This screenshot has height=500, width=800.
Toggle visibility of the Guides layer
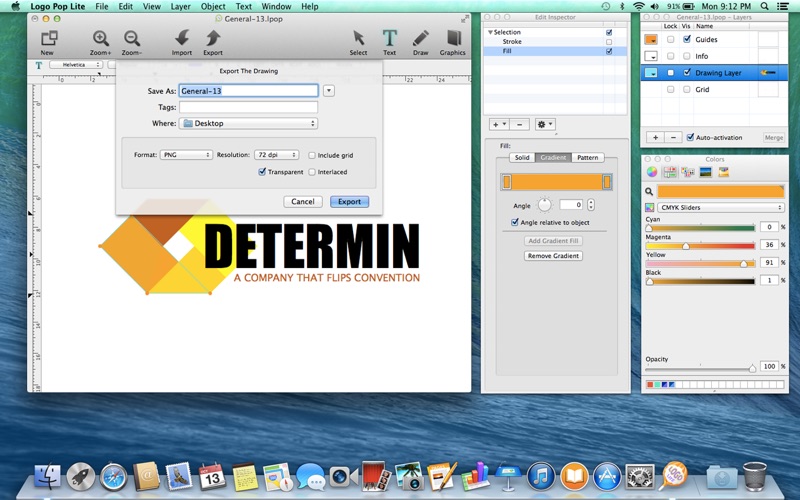tap(687, 39)
